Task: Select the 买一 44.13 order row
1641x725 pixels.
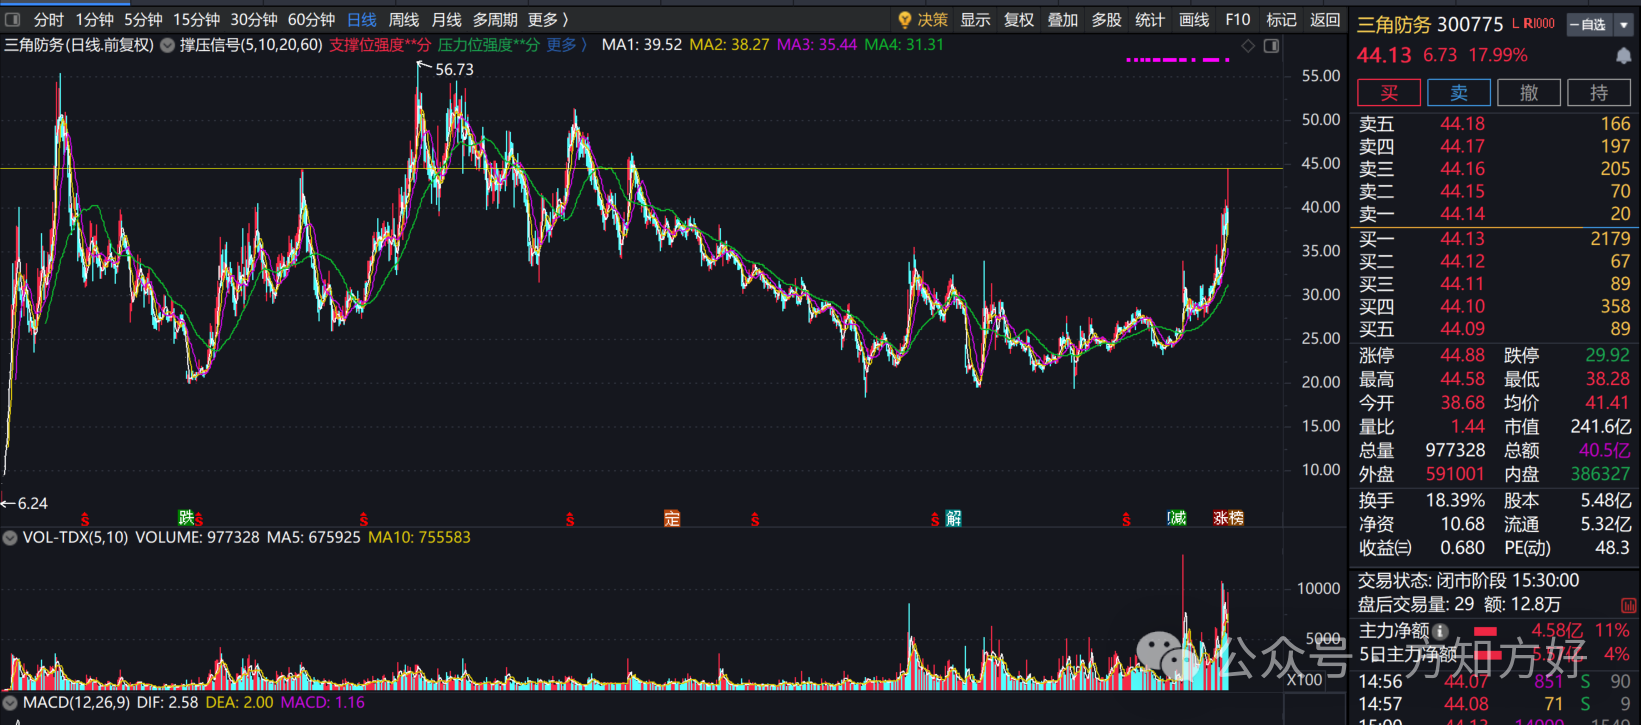Action: [x=1495, y=239]
